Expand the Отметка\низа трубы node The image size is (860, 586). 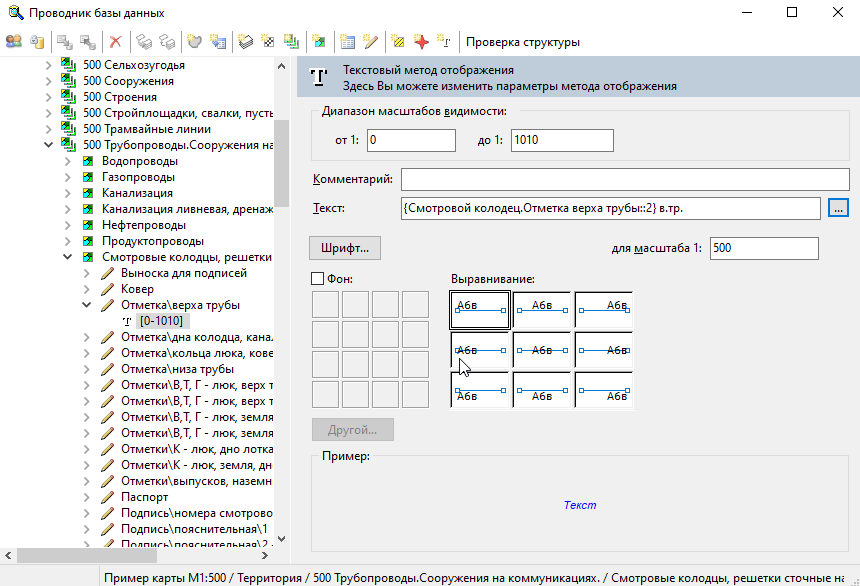click(x=87, y=369)
